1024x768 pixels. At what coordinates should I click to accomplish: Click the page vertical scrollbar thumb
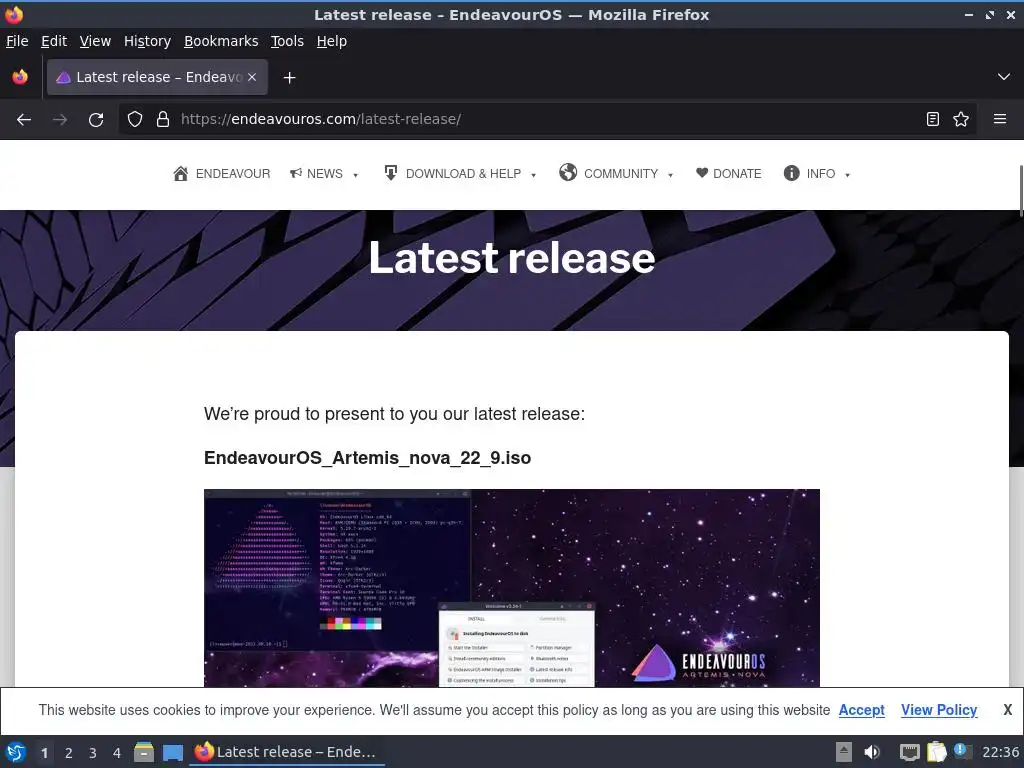pos(1021,189)
